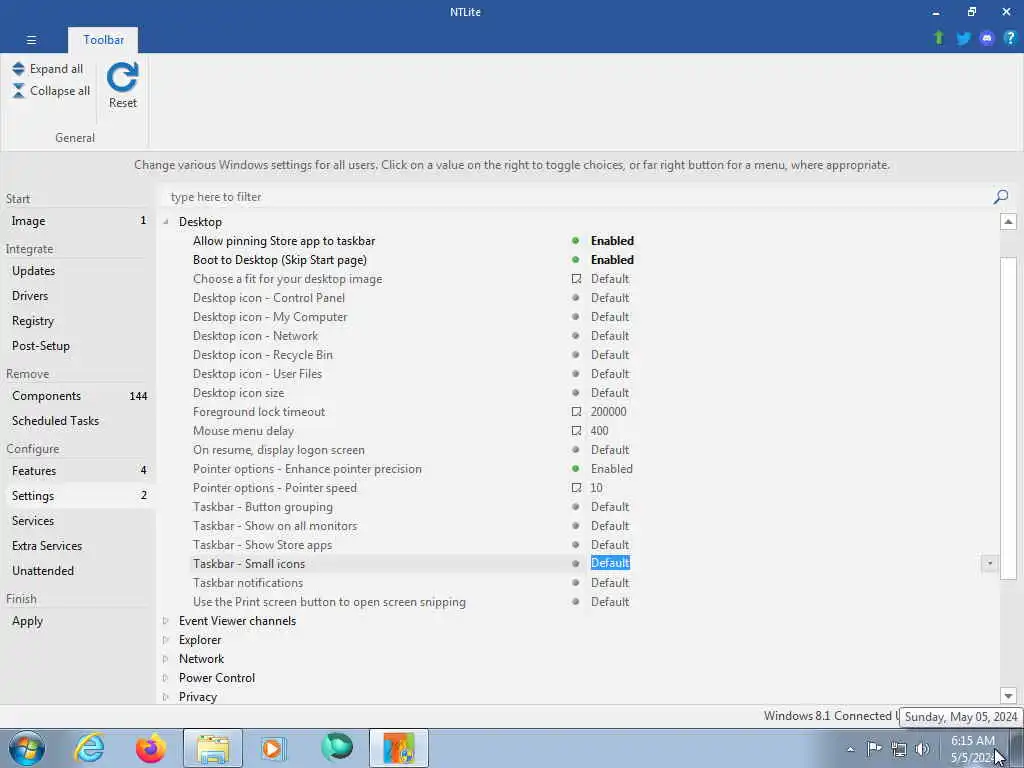Image resolution: width=1024 pixels, height=768 pixels.
Task: Open File Explorer from the taskbar
Action: pos(213,748)
